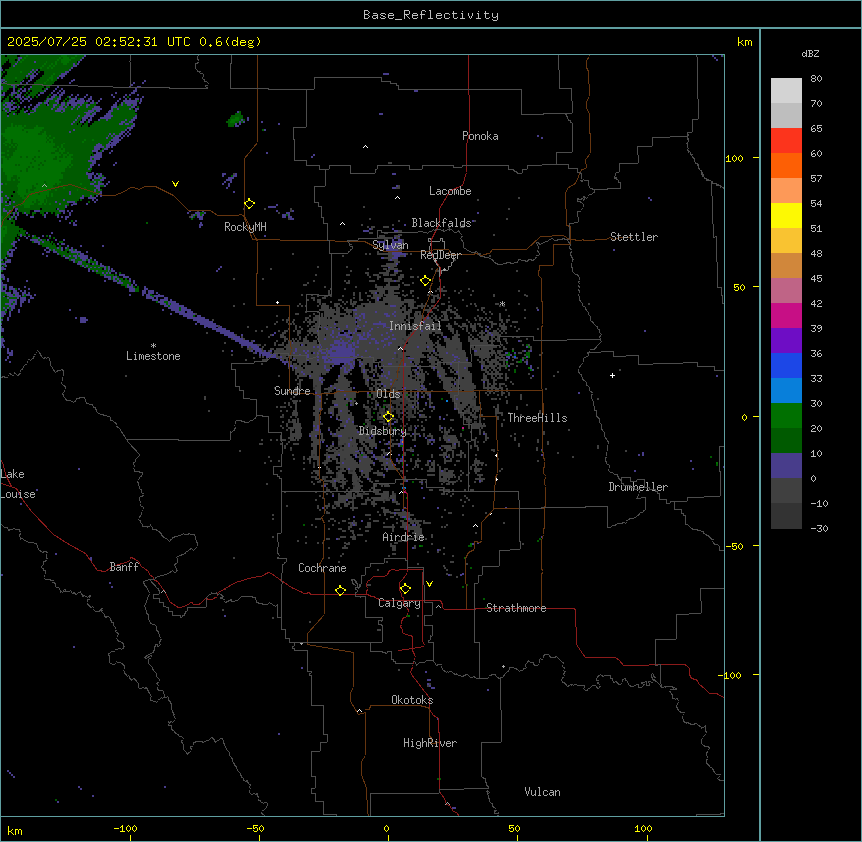Click the 57 value in dBZ legend
The width and height of the screenshot is (862, 842).
click(x=816, y=179)
